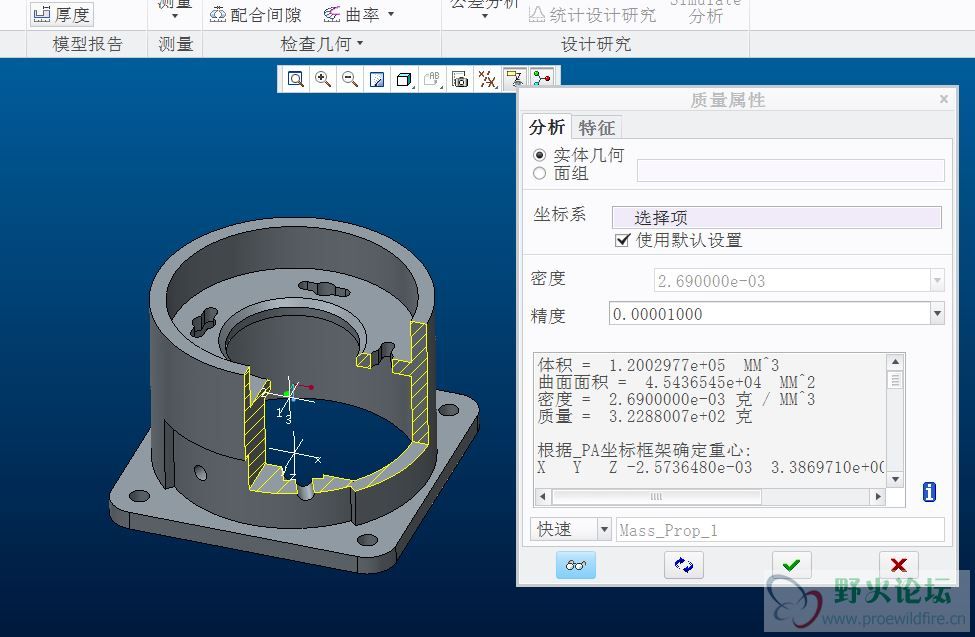Click the 密度 value field 2.690000e-03

(792, 281)
